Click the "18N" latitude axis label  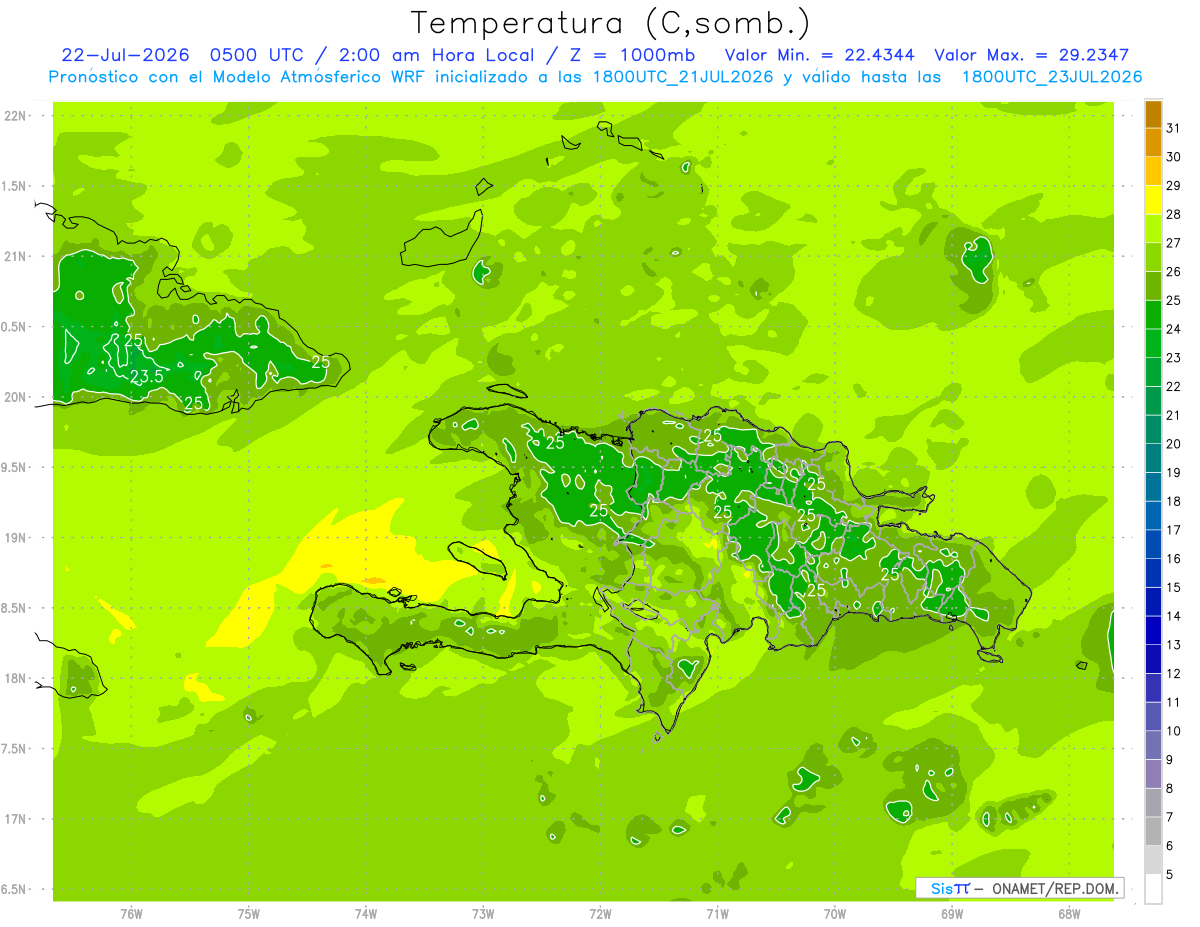(14, 679)
